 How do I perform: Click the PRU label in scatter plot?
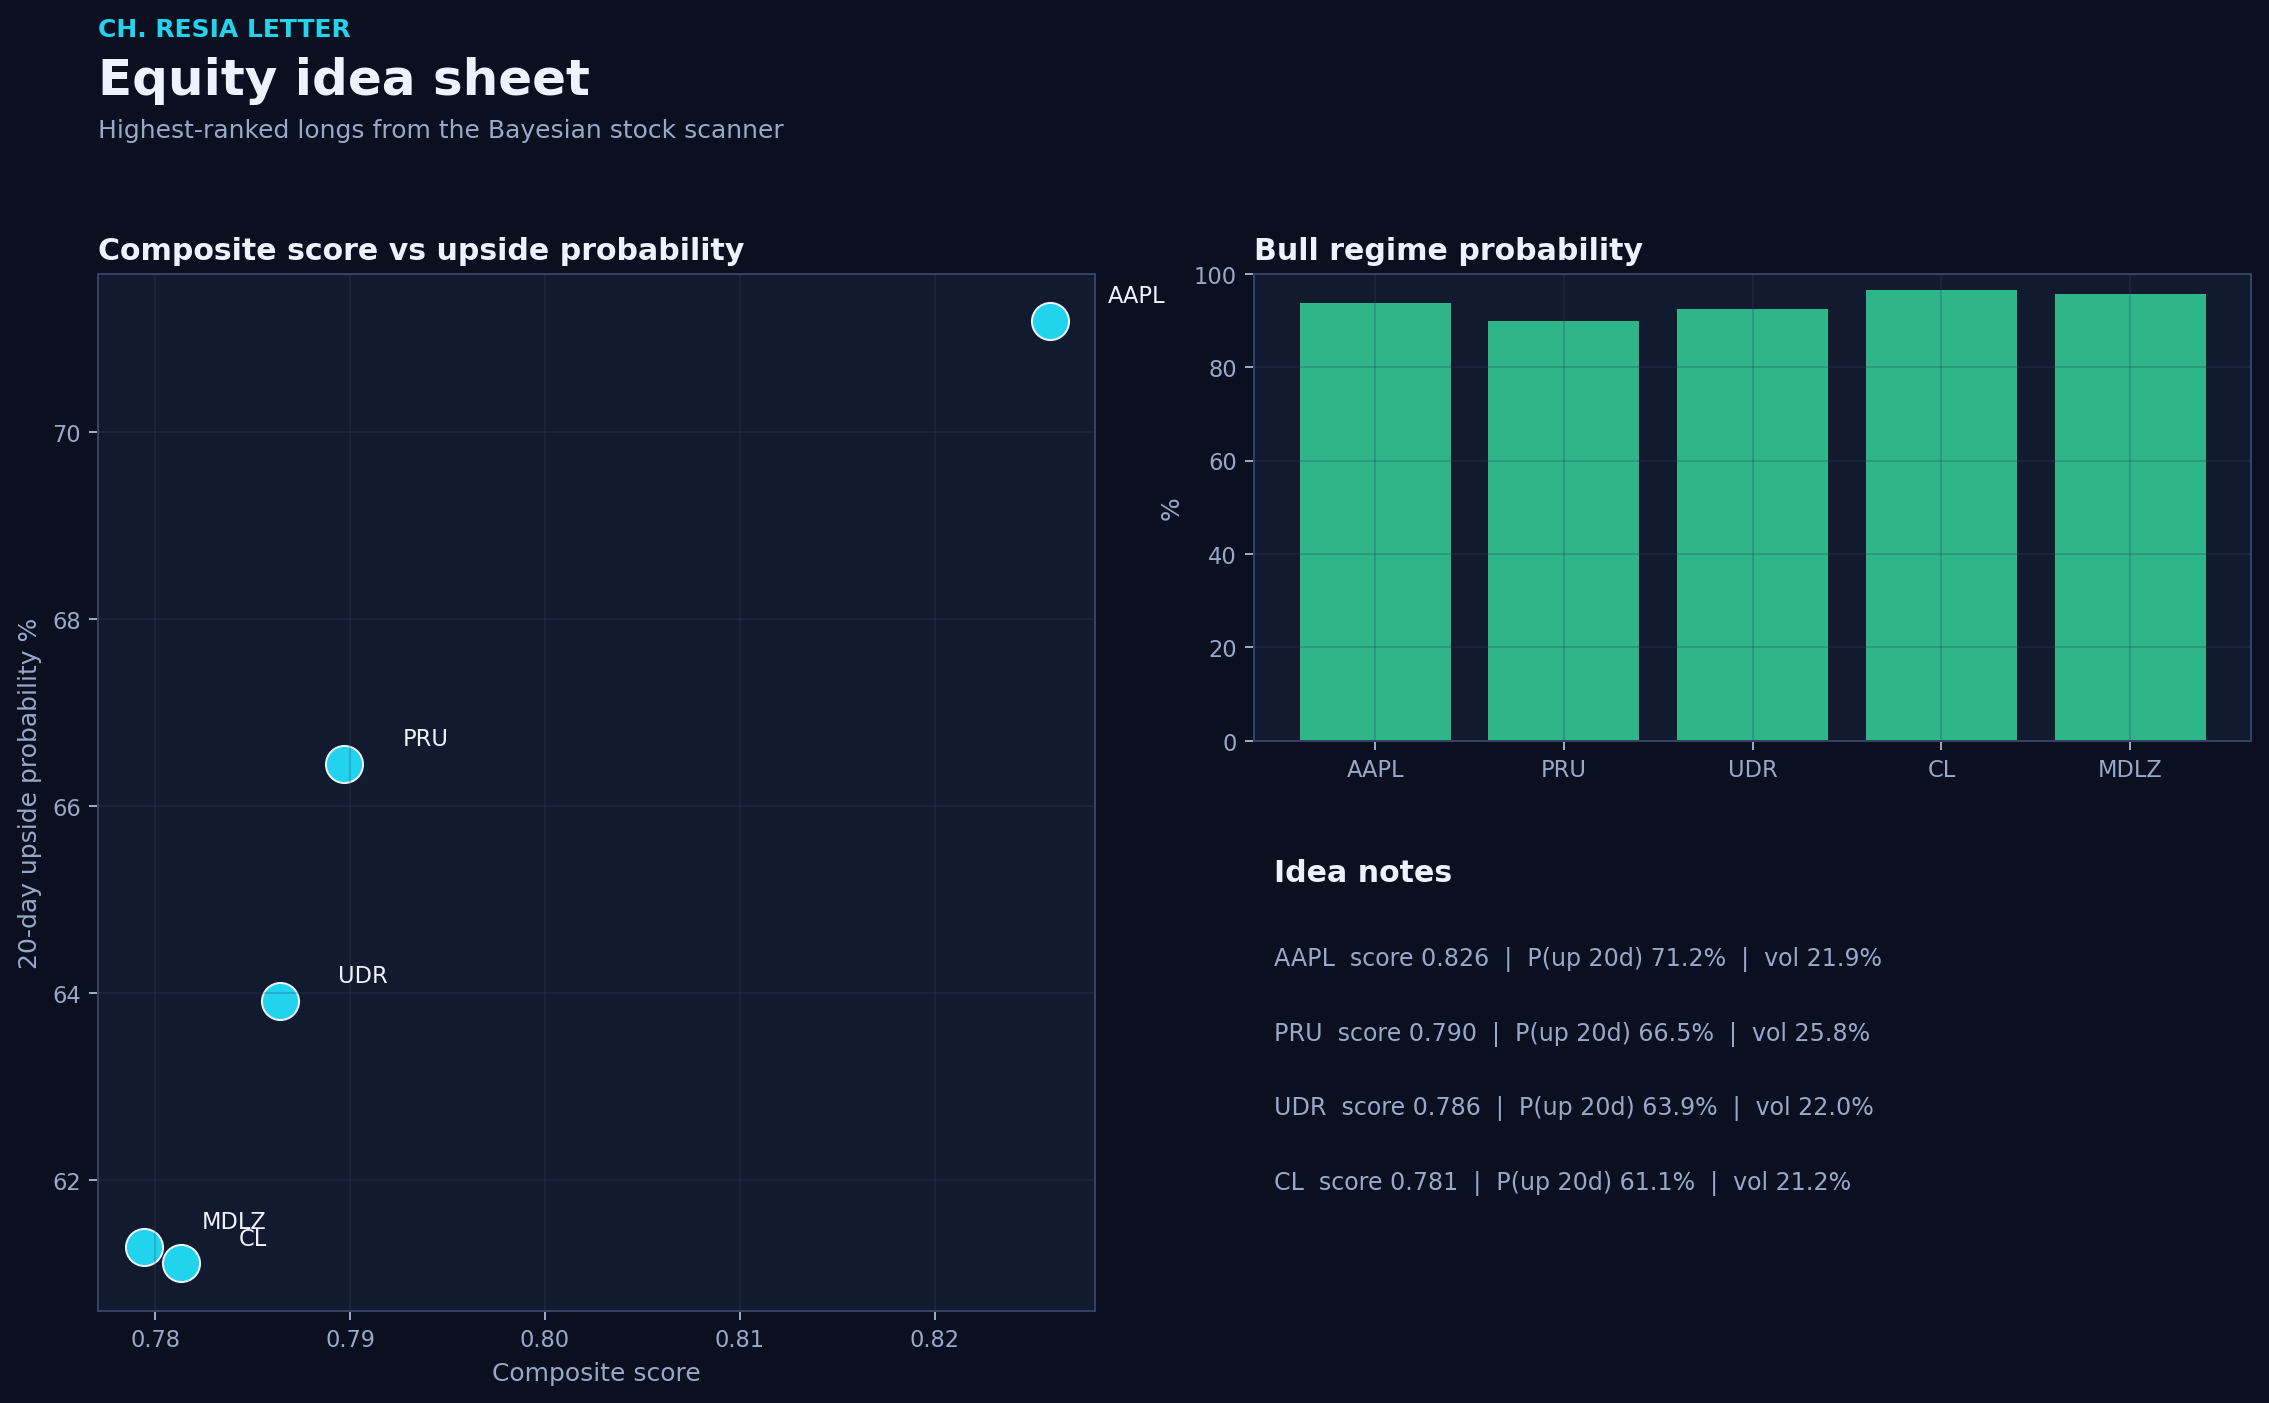coord(425,738)
